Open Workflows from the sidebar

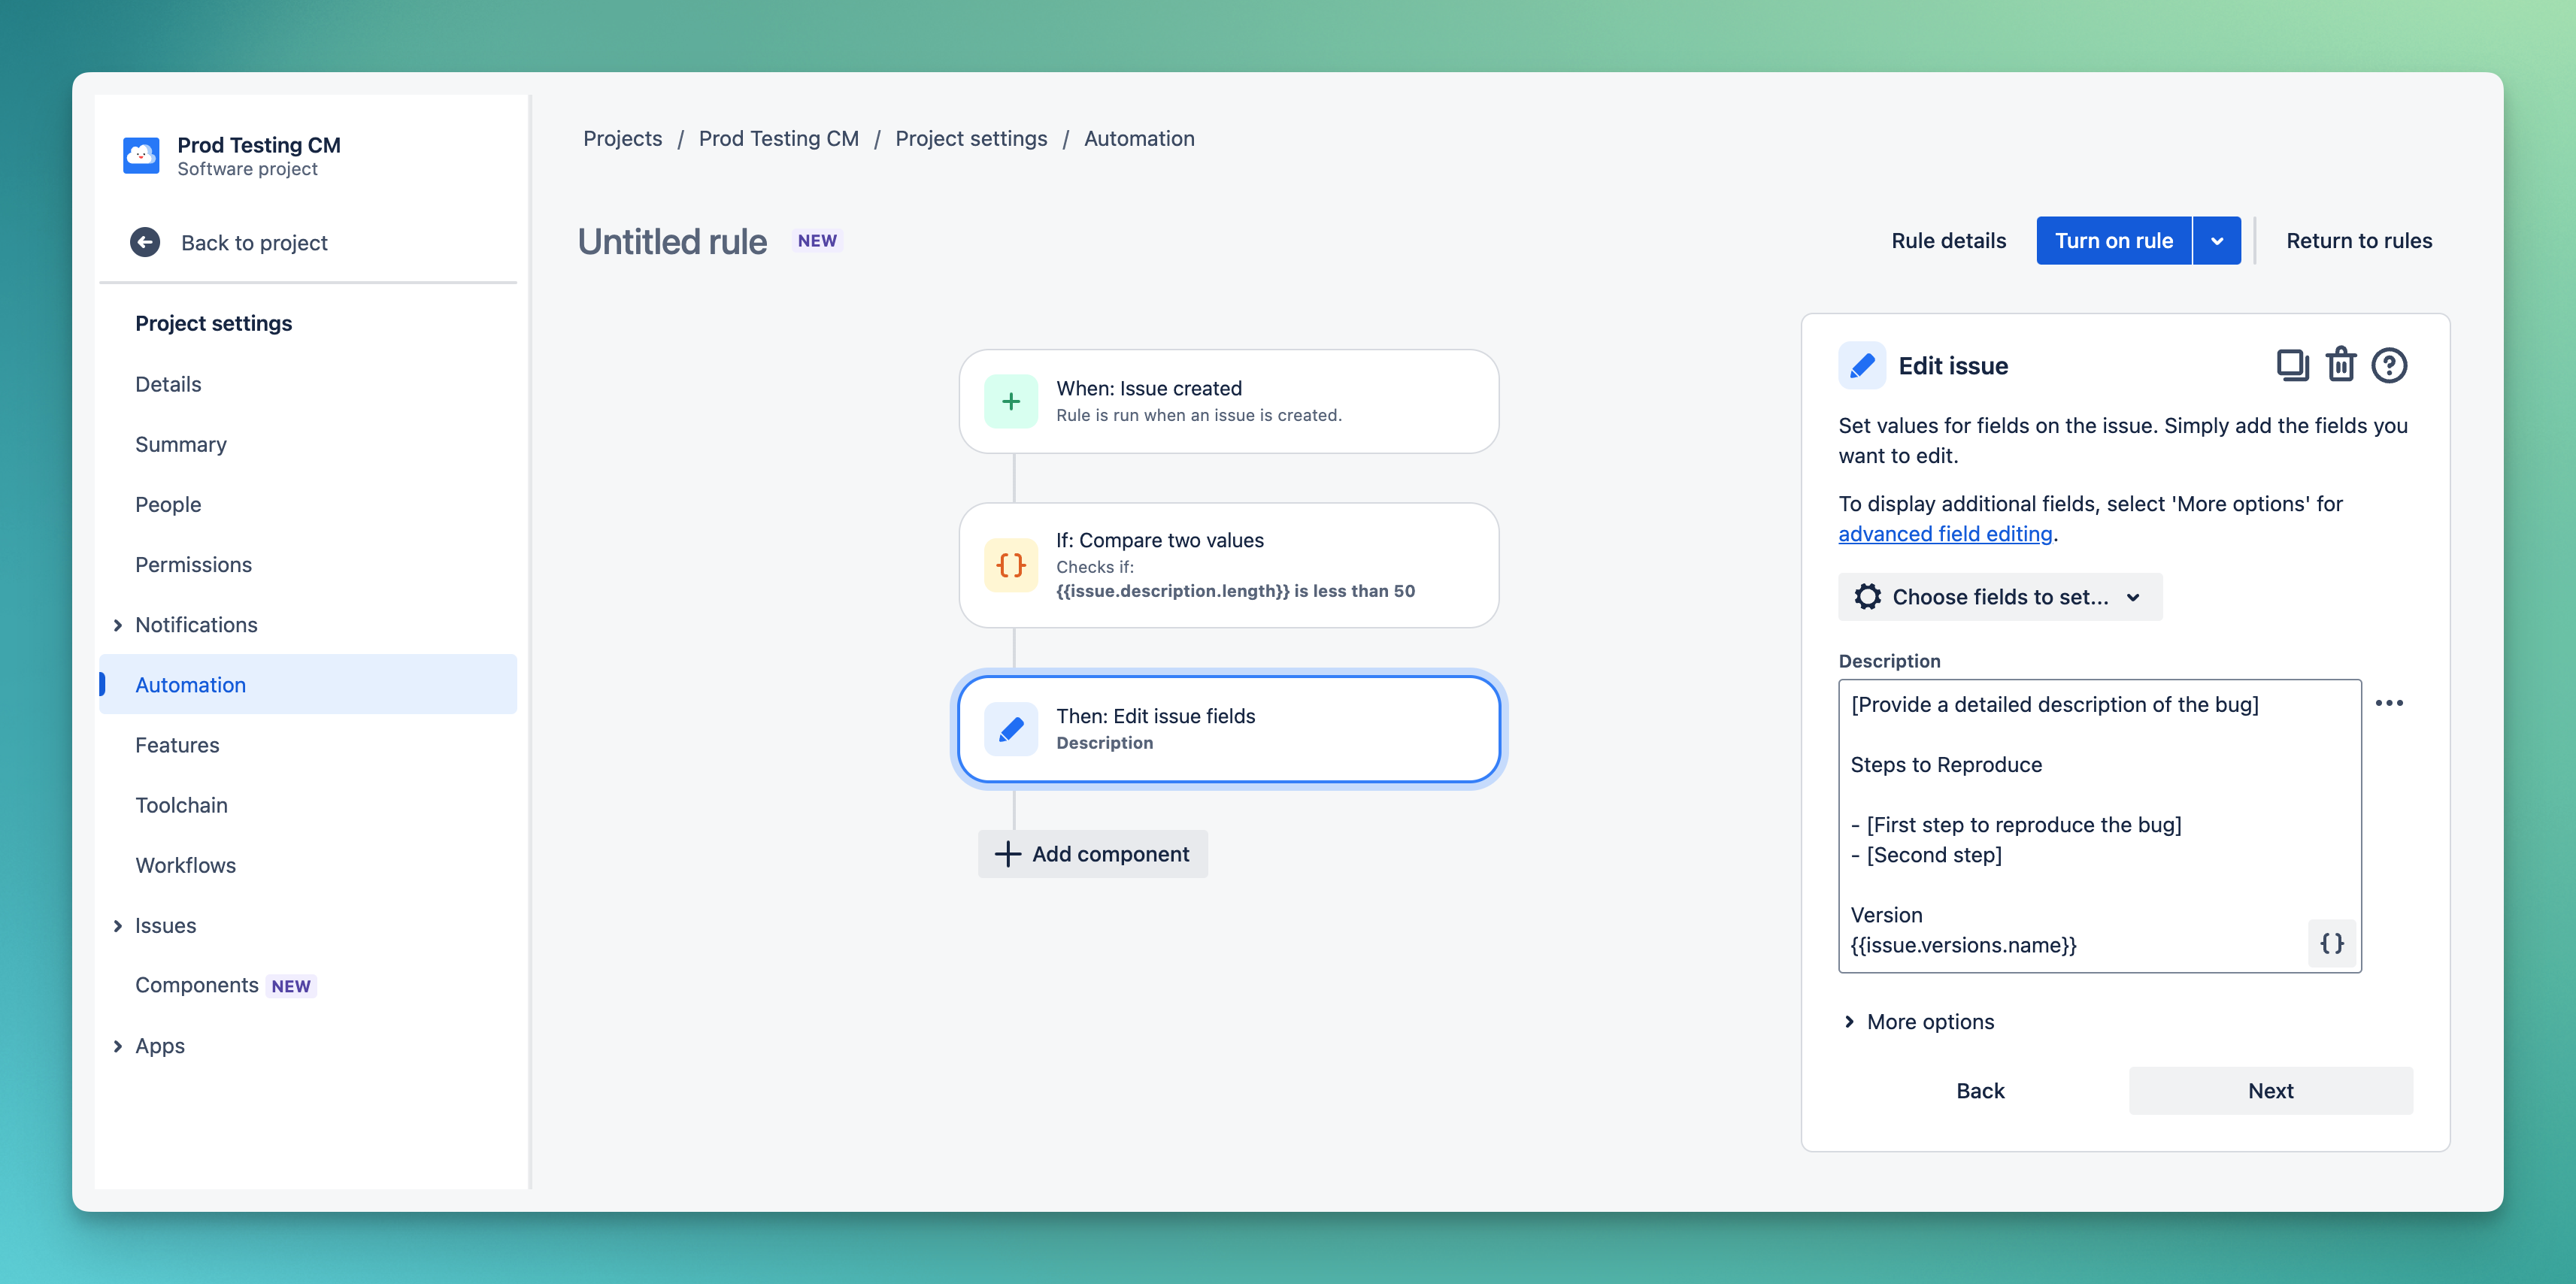click(x=185, y=865)
